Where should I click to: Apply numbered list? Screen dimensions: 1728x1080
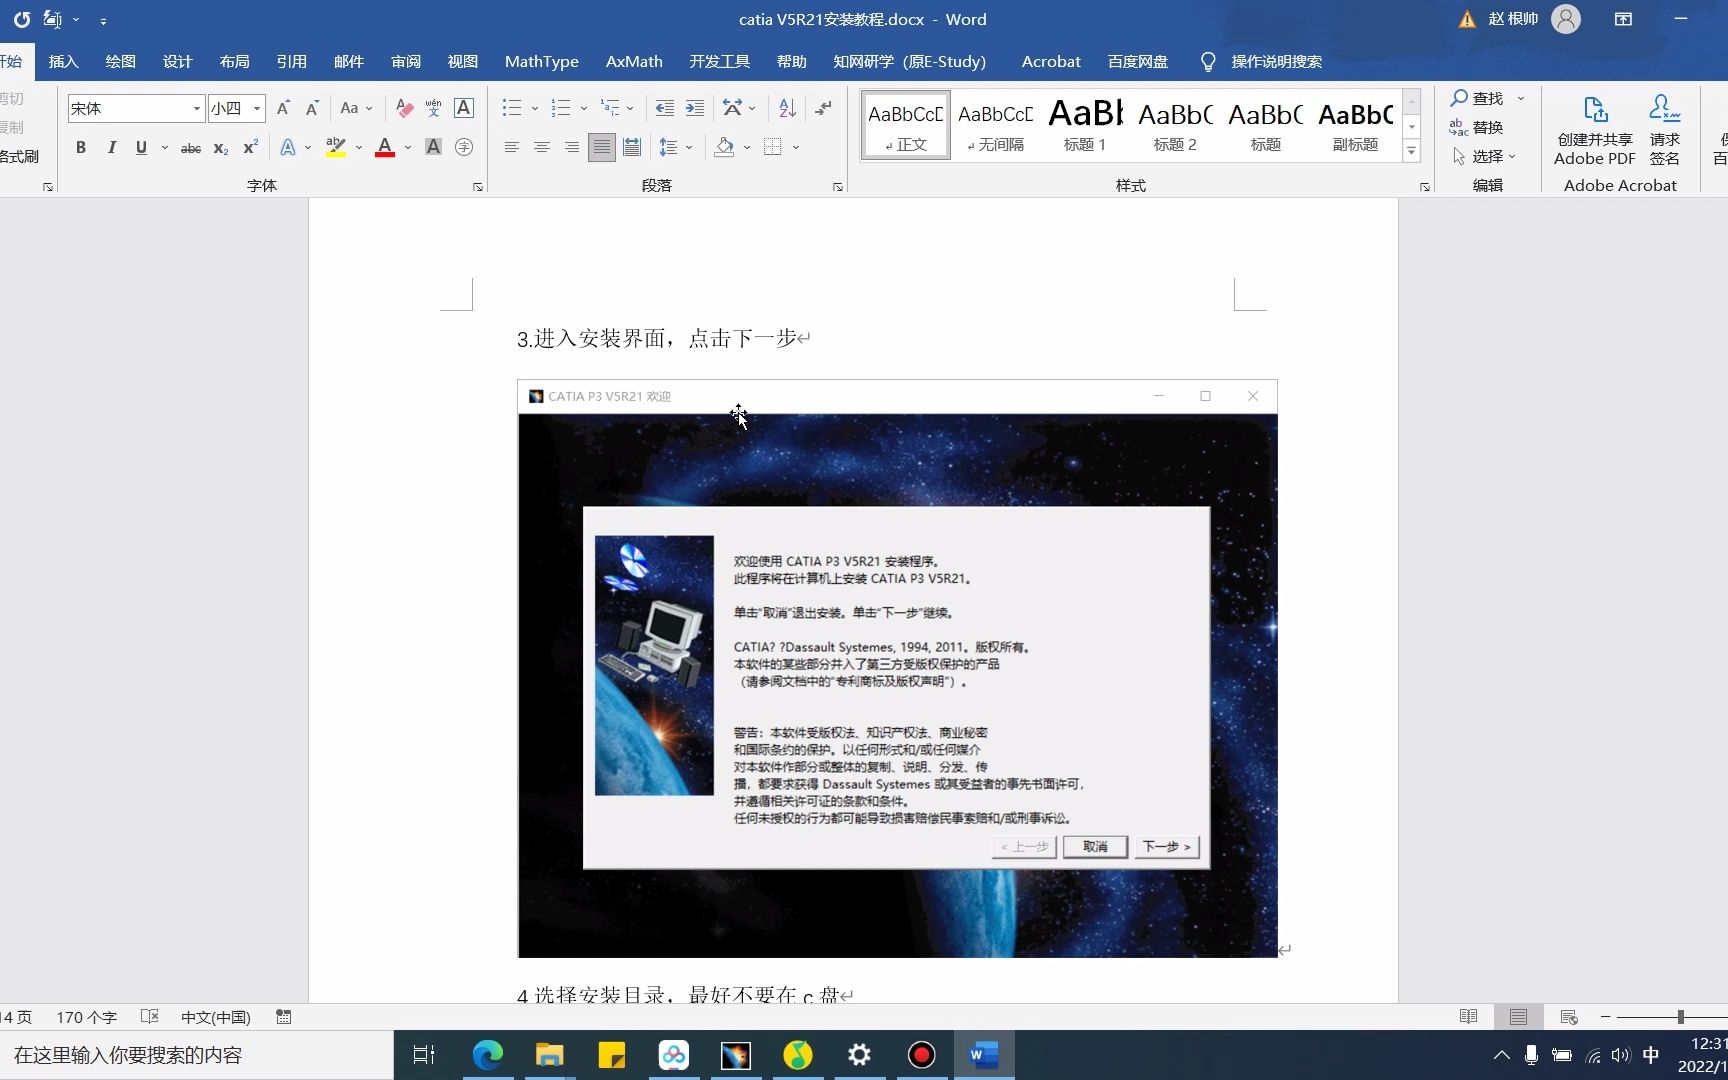[561, 108]
